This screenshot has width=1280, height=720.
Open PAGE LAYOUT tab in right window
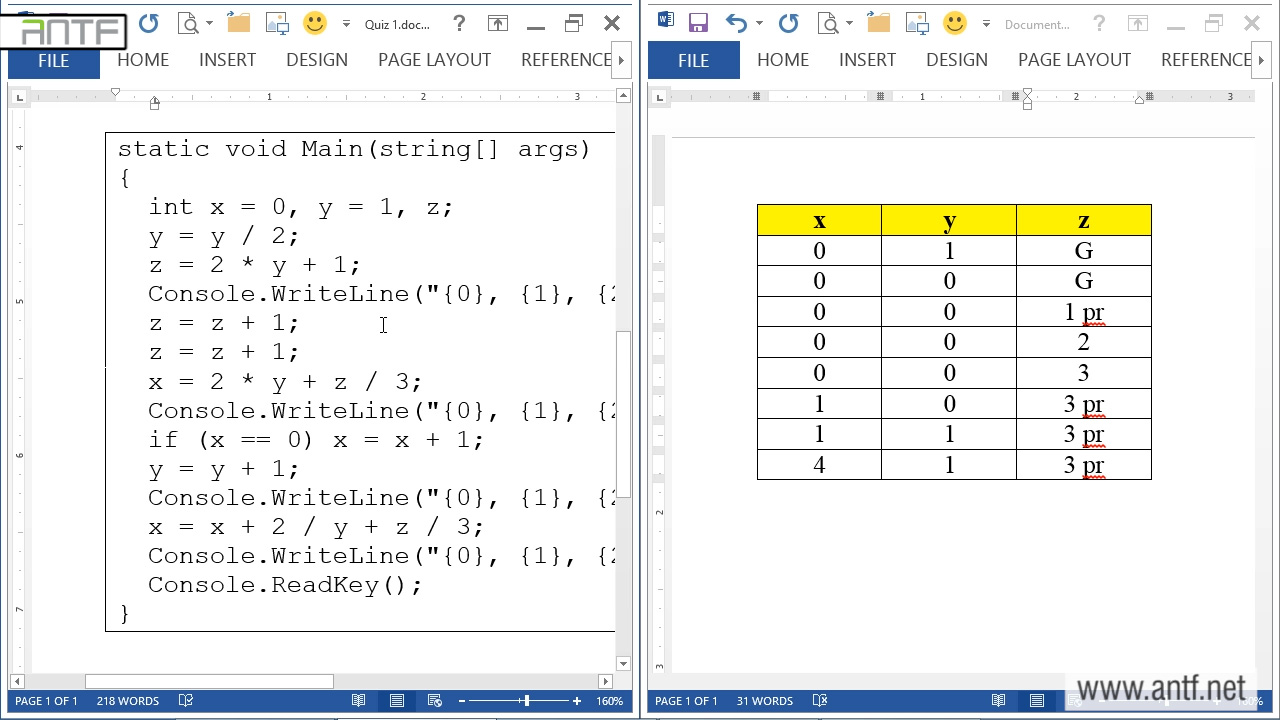(1074, 60)
